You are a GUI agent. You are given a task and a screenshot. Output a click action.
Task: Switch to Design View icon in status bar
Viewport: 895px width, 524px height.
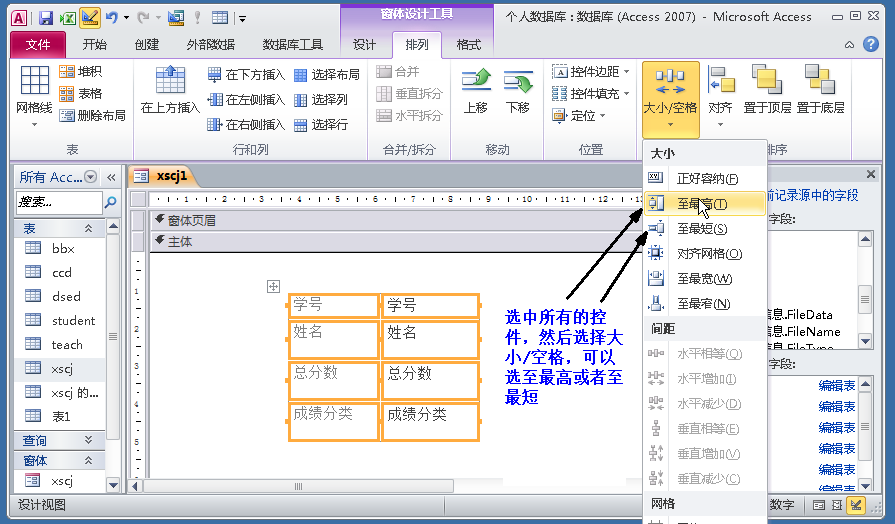tap(856, 504)
